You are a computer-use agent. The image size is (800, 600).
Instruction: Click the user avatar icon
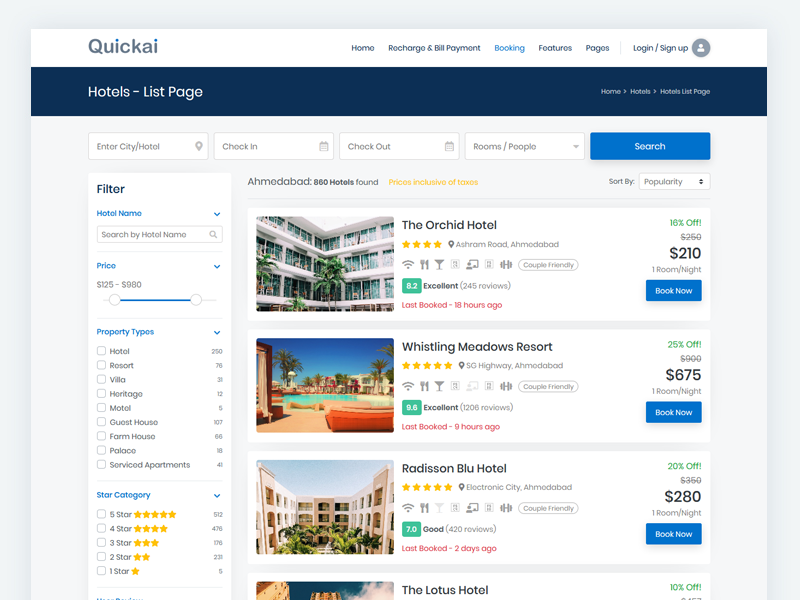(701, 48)
